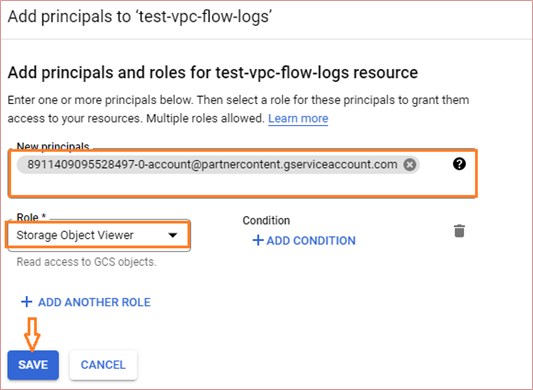Click the Condition label
Image resolution: width=533 pixels, height=390 pixels.
tap(266, 221)
